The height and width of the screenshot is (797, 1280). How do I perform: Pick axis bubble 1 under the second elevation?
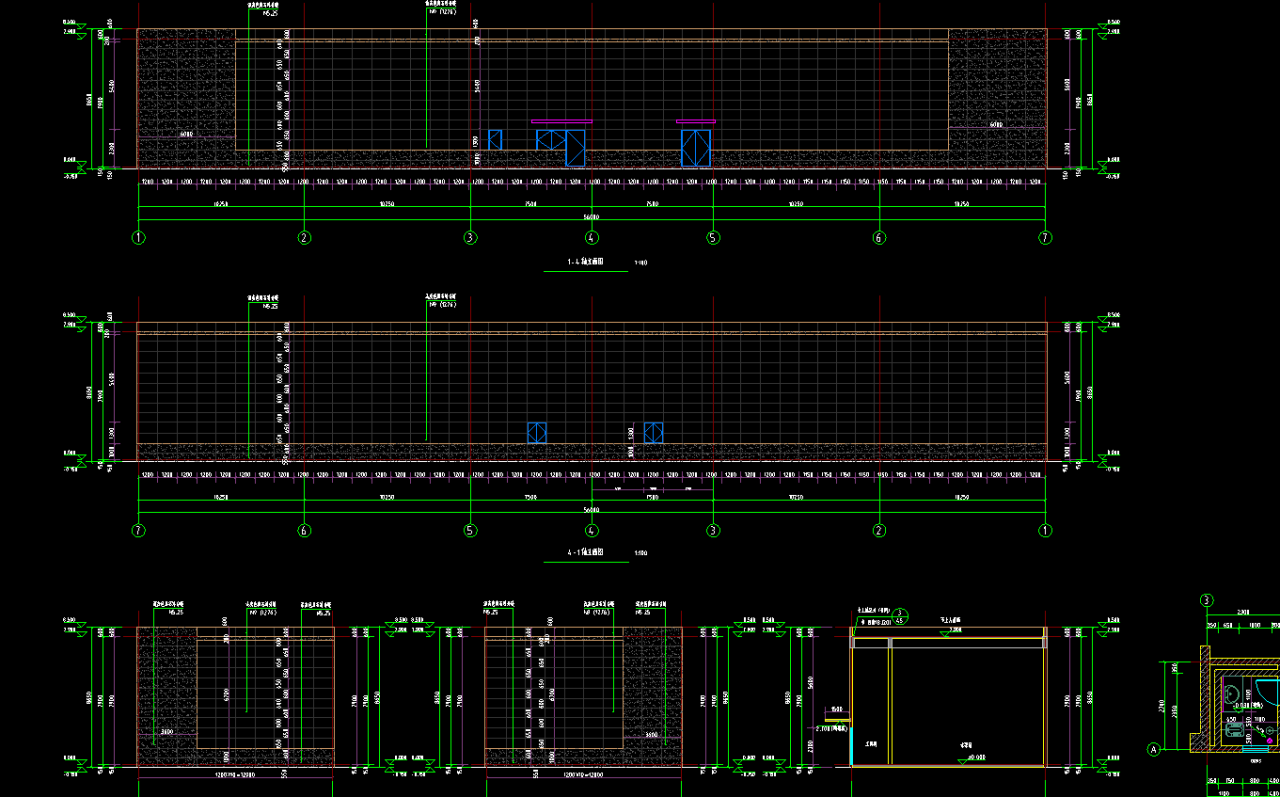point(1045,530)
